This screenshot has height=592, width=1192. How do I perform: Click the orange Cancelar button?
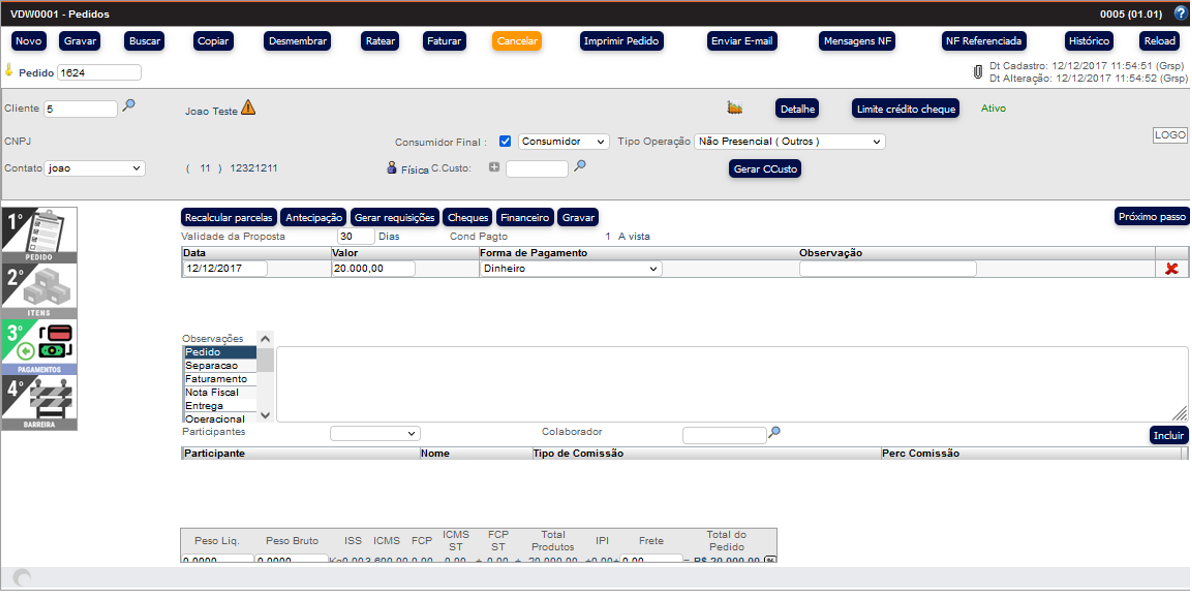(x=516, y=41)
